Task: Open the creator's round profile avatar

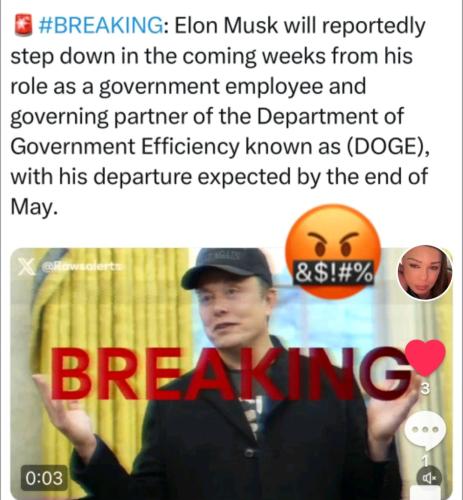Action: click(425, 273)
